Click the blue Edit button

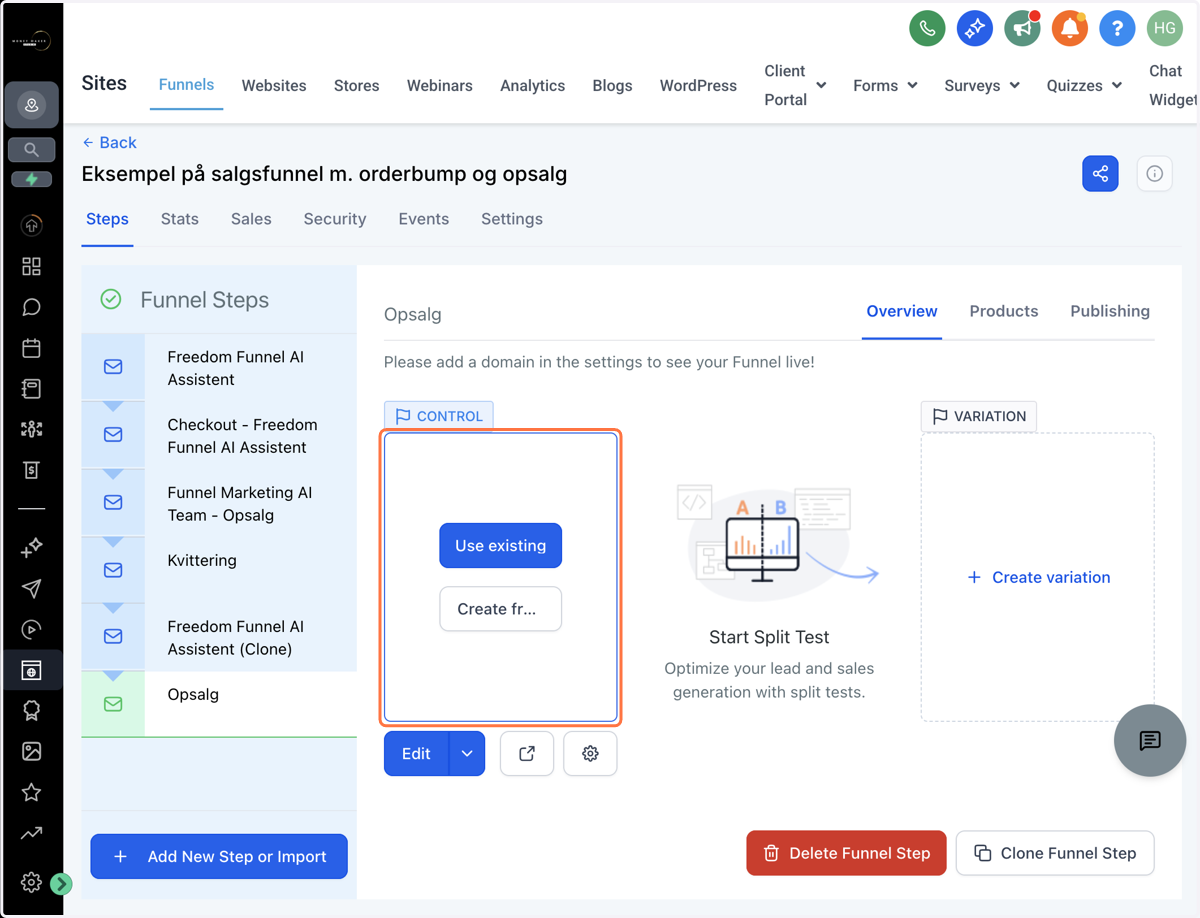coord(416,754)
